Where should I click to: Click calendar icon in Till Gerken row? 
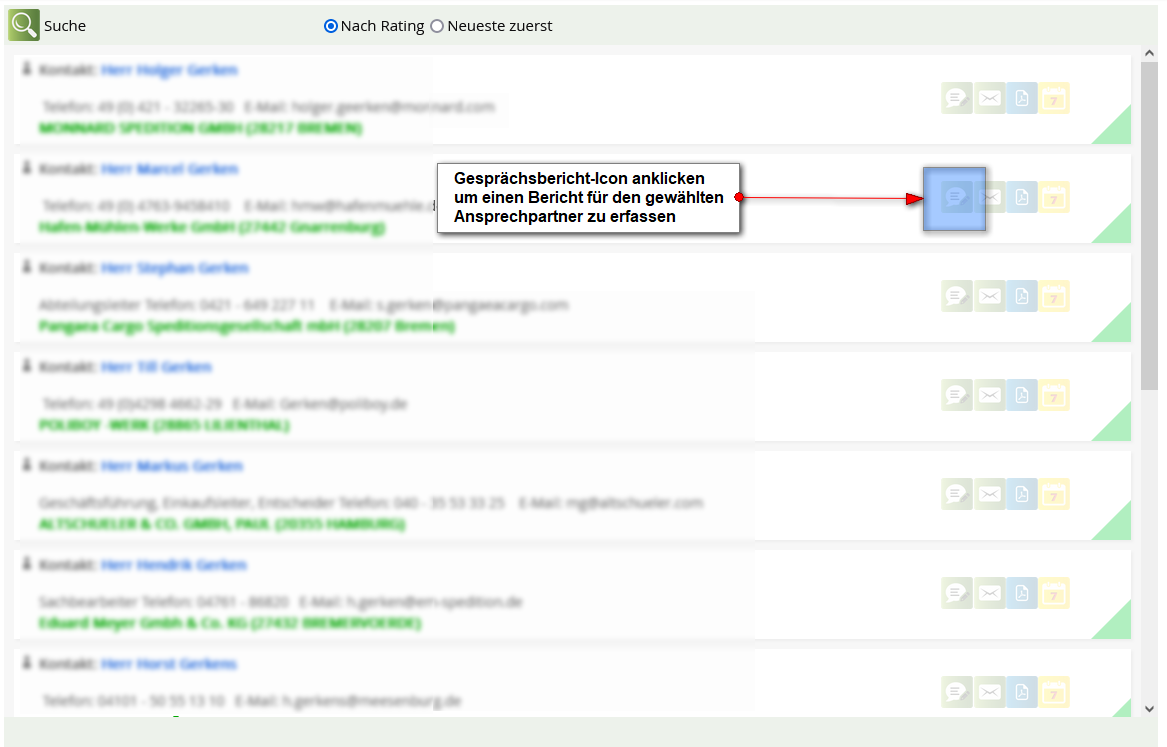tap(1054, 395)
